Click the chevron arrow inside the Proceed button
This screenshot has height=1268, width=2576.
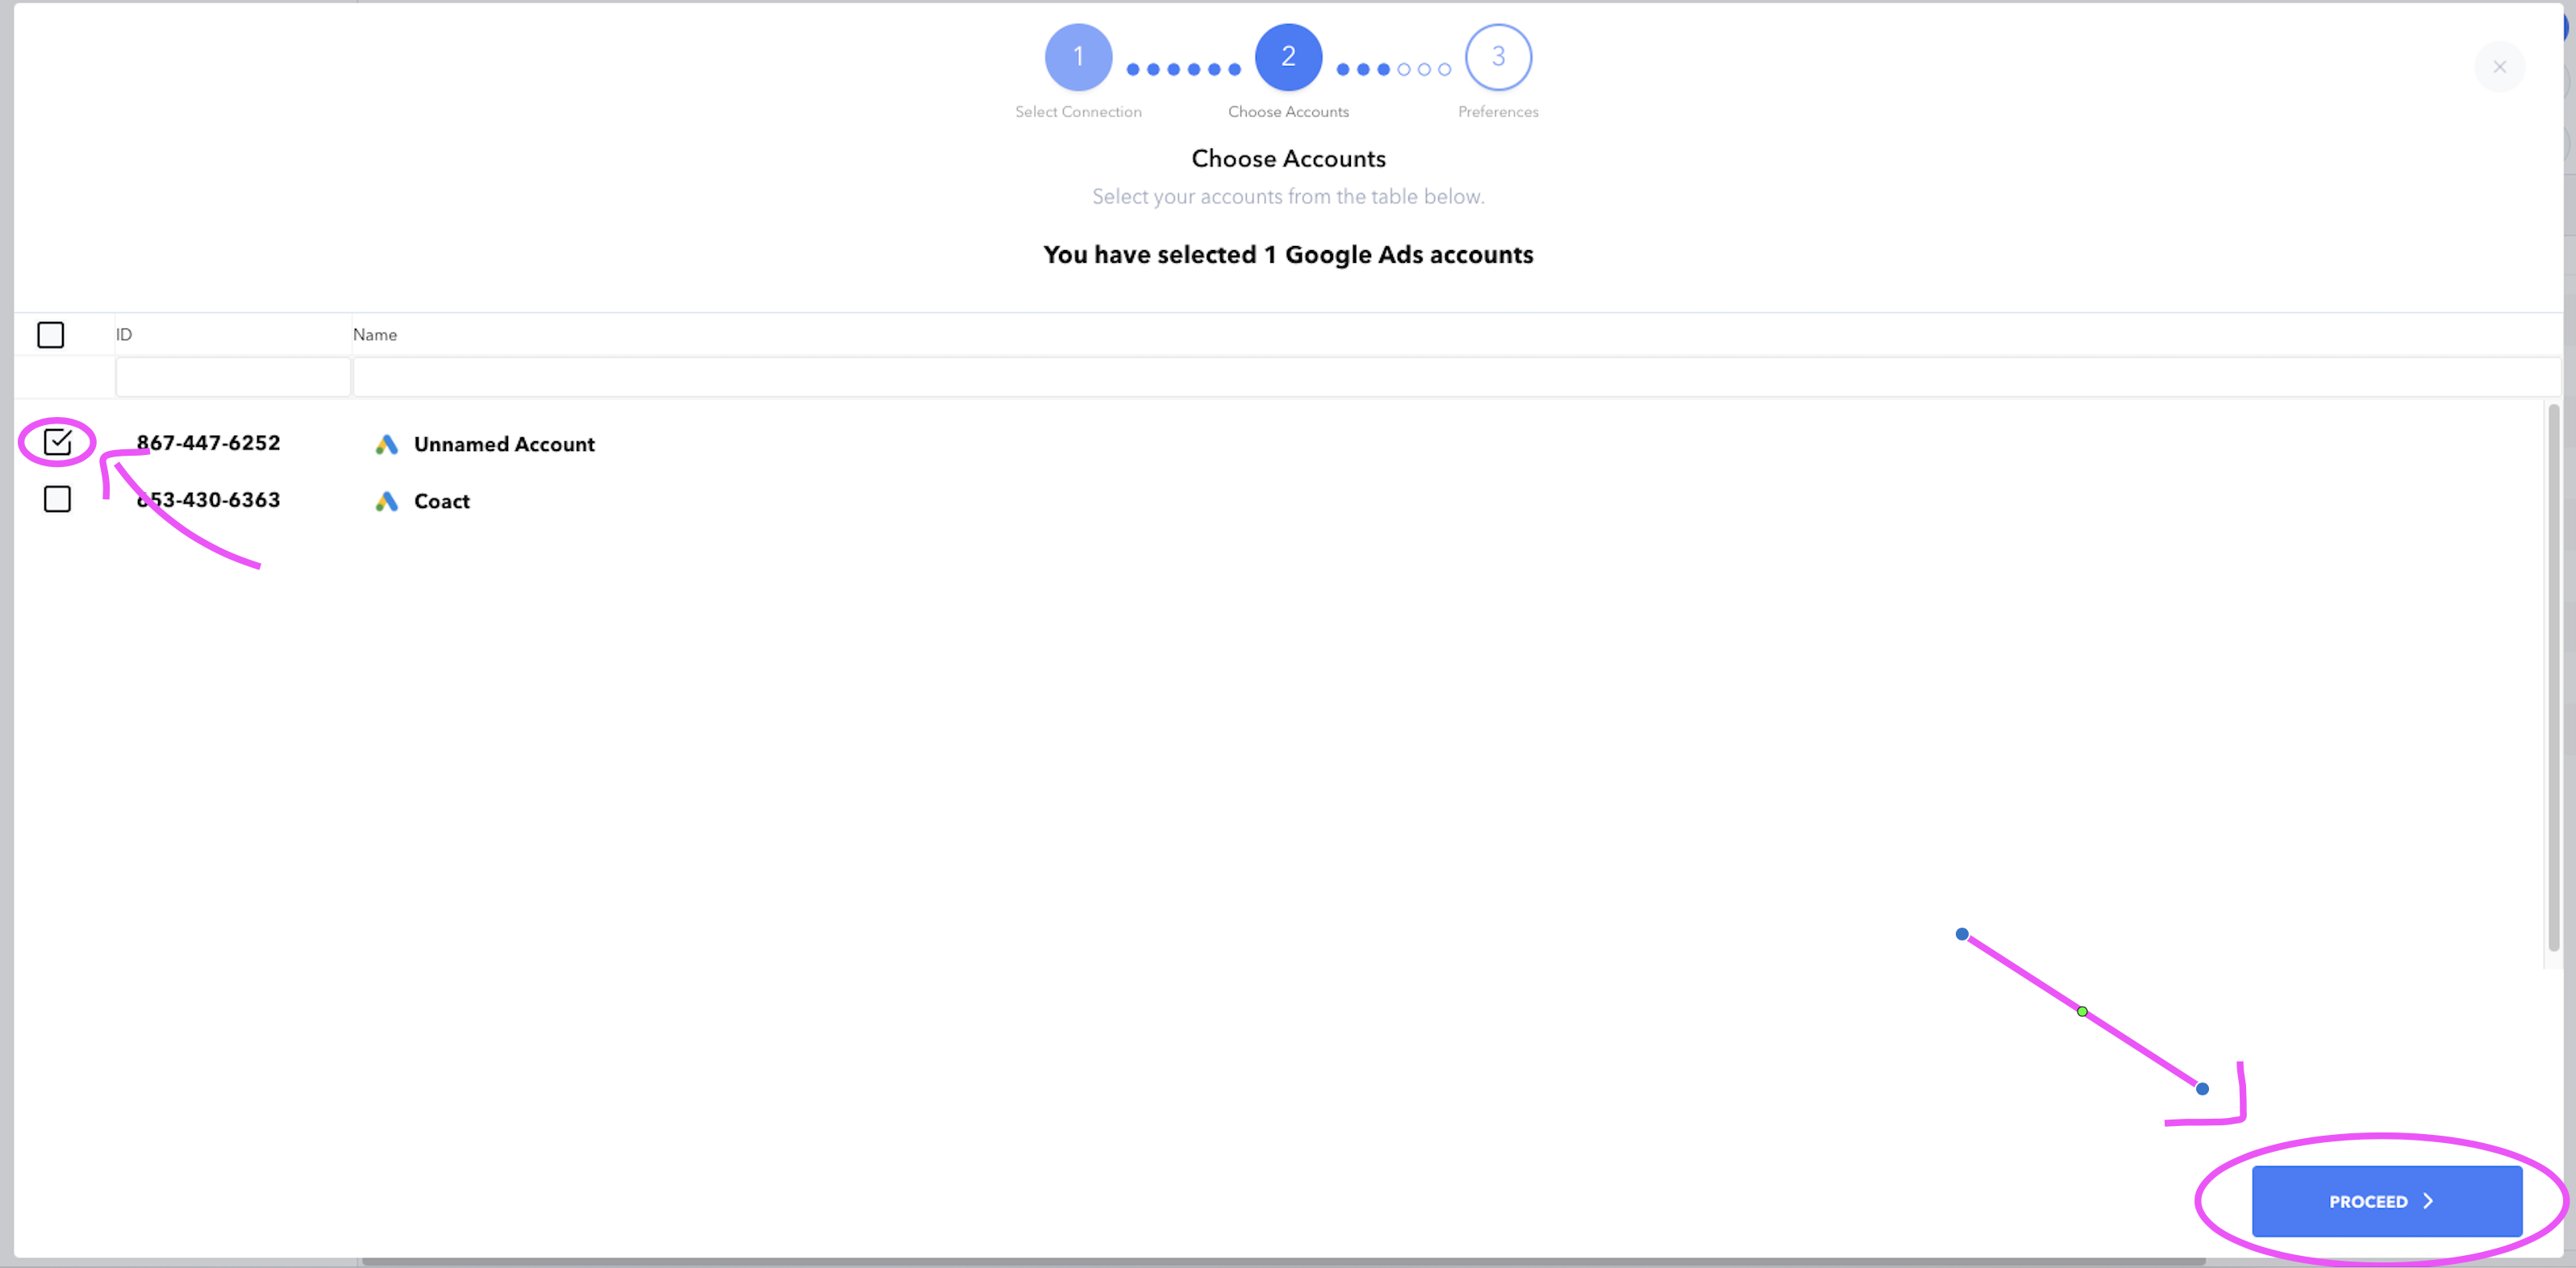pos(2428,1201)
